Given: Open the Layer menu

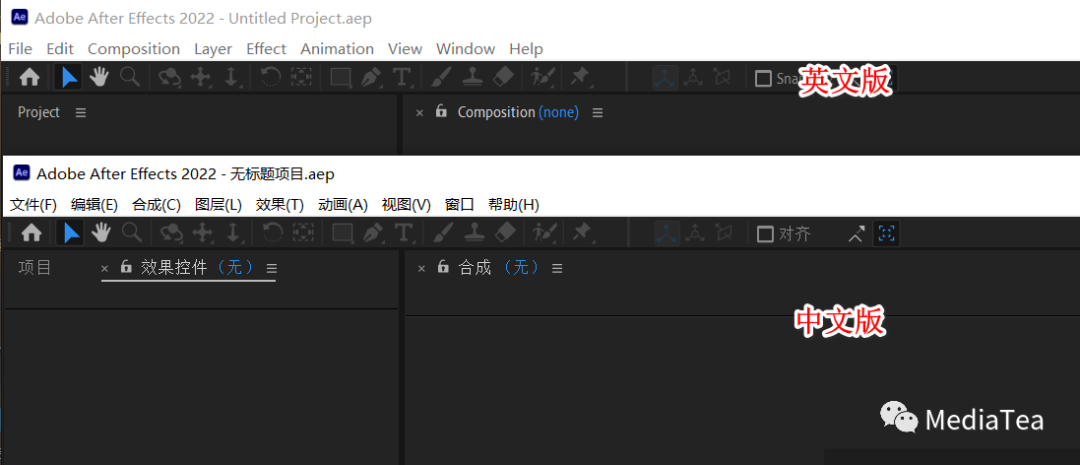Looking at the screenshot, I should (213, 49).
